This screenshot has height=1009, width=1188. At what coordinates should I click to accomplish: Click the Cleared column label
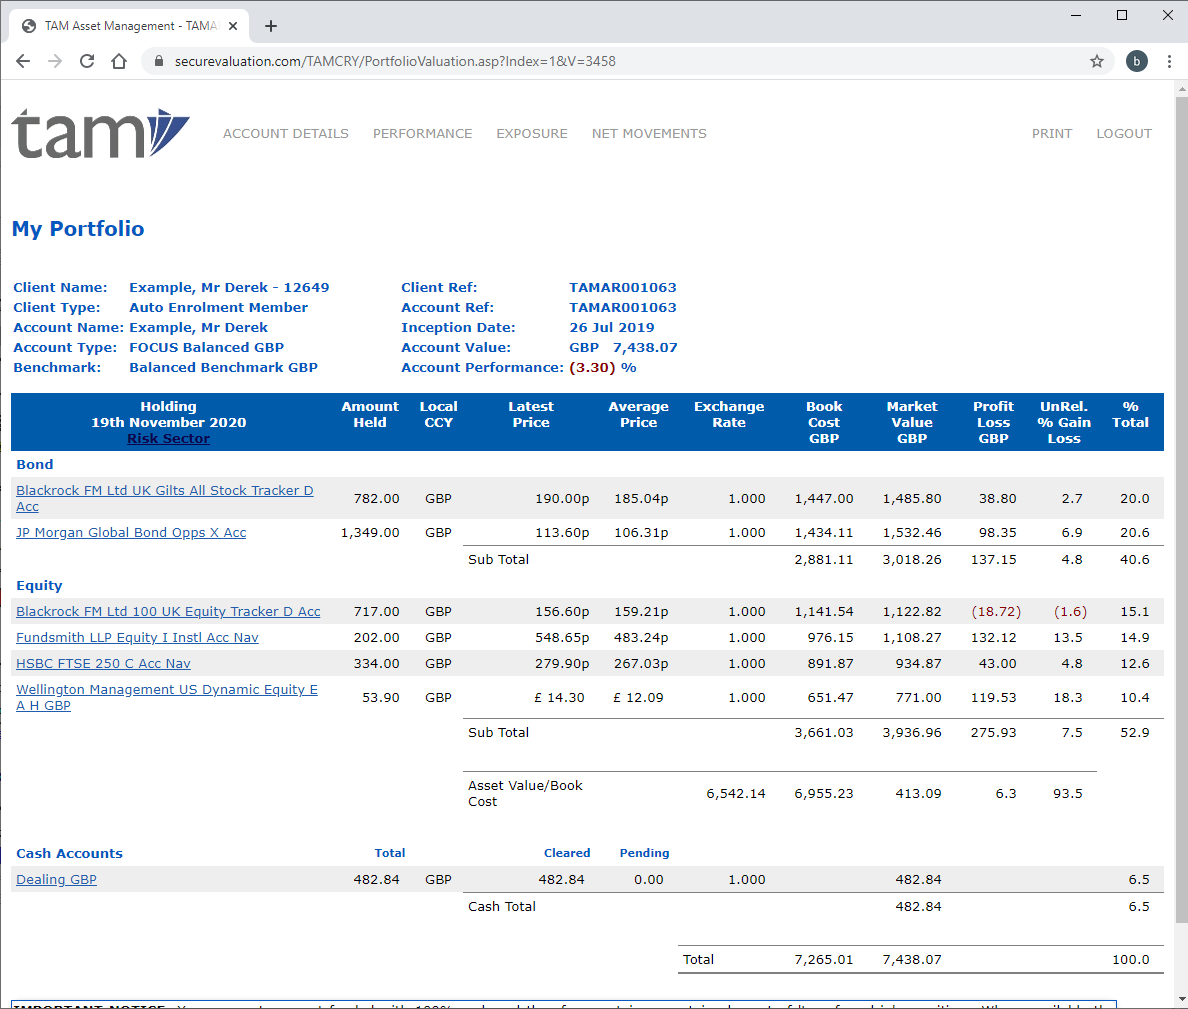pyautogui.click(x=567, y=853)
